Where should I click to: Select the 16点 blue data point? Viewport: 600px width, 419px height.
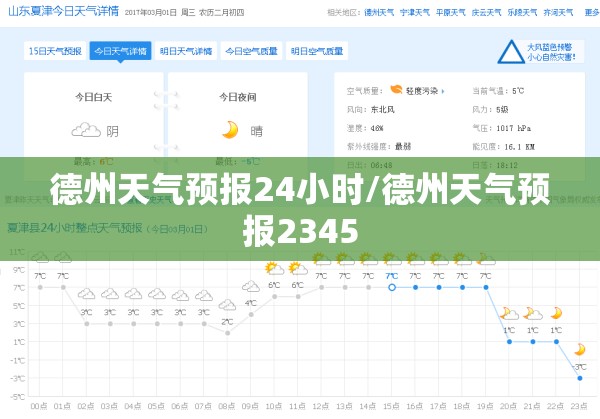click(x=416, y=287)
